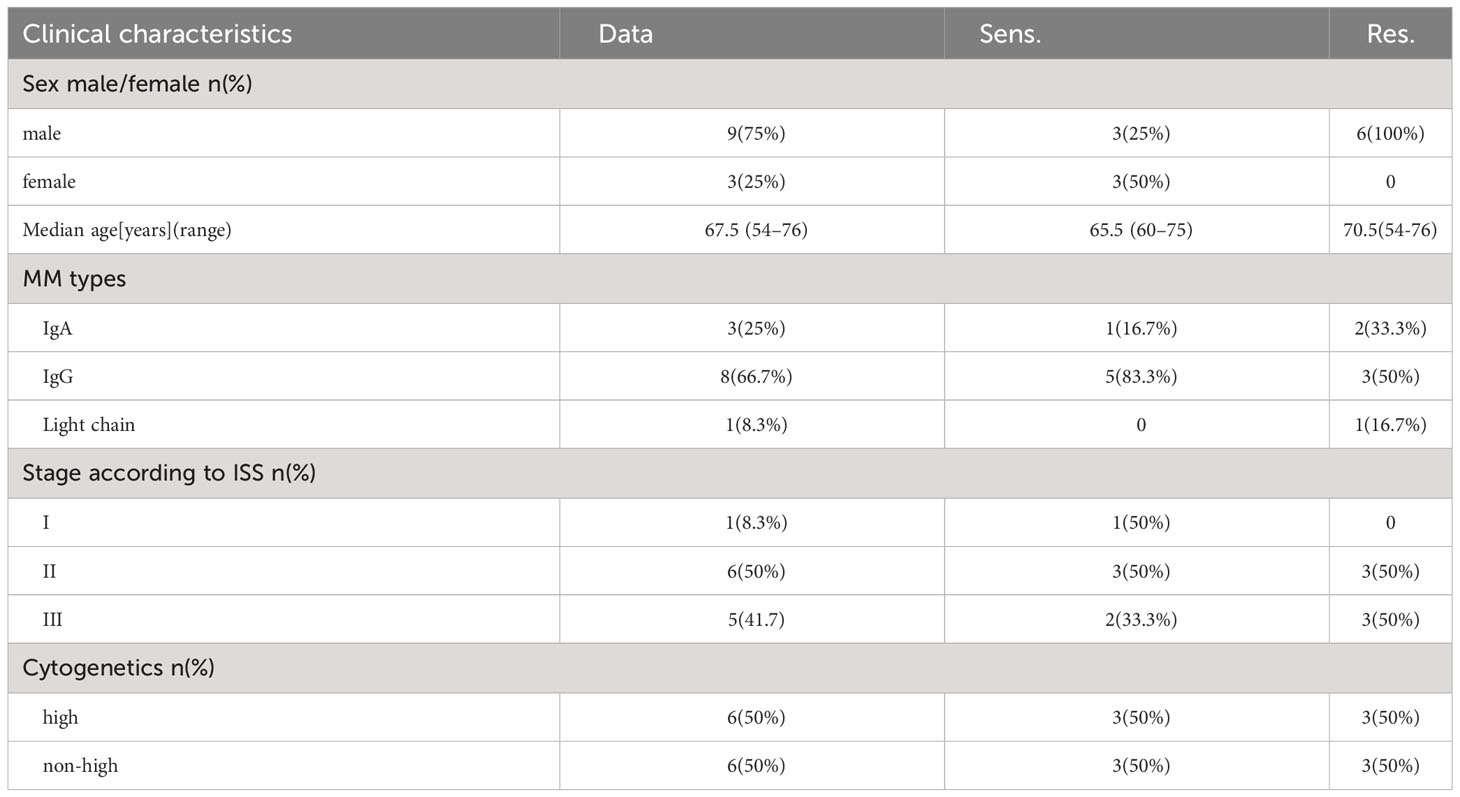
Task: Click the MM types section heading
Action: point(74,279)
